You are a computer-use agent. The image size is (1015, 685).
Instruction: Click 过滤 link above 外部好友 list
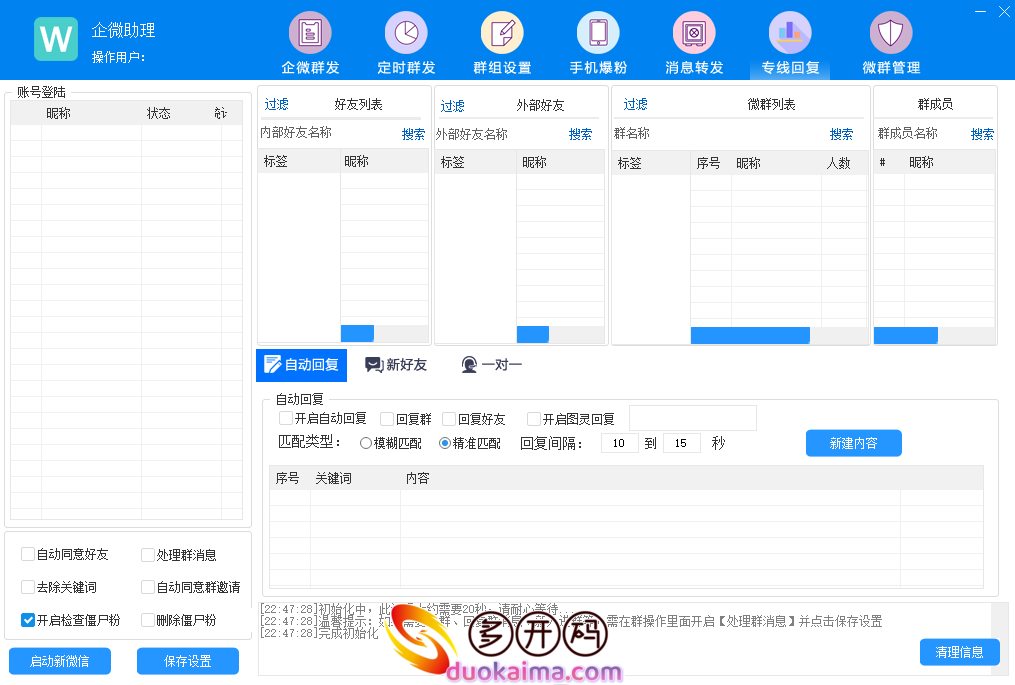coord(453,106)
